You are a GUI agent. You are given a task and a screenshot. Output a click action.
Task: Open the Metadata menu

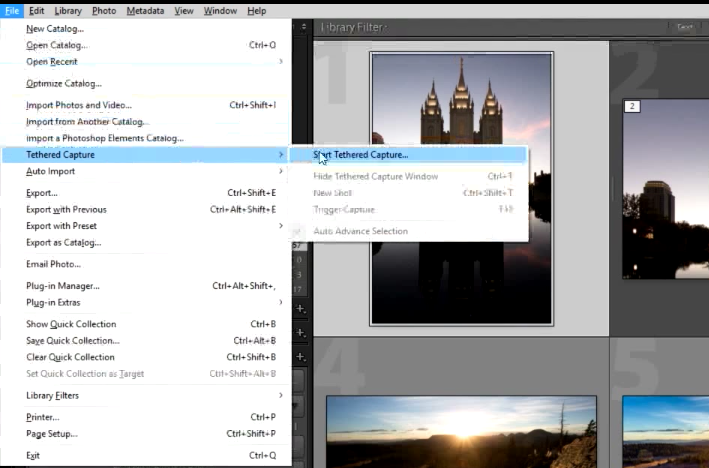[x=145, y=11]
